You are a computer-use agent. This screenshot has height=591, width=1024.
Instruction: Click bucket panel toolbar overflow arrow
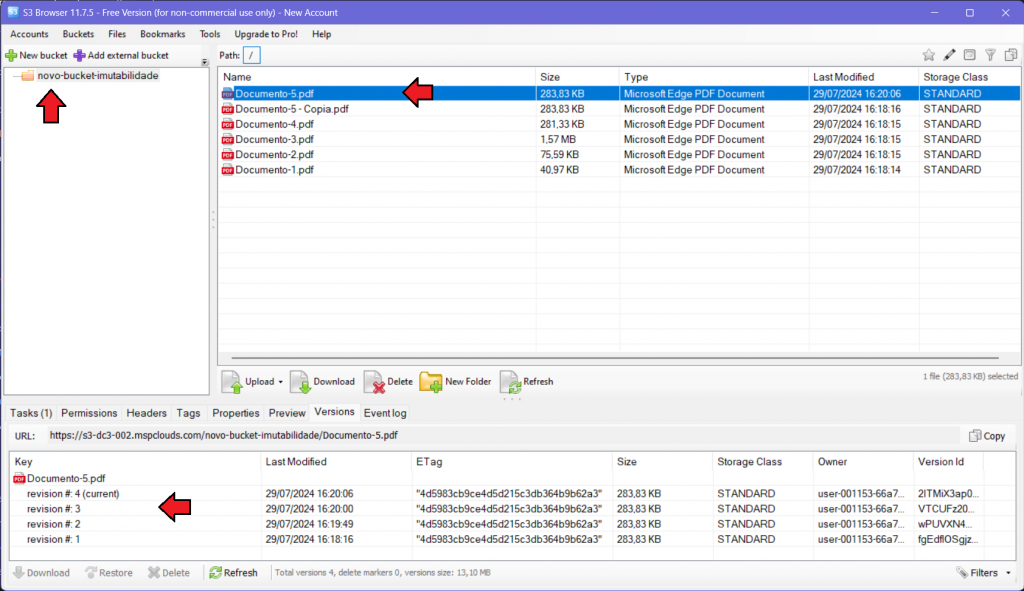[x=204, y=62]
